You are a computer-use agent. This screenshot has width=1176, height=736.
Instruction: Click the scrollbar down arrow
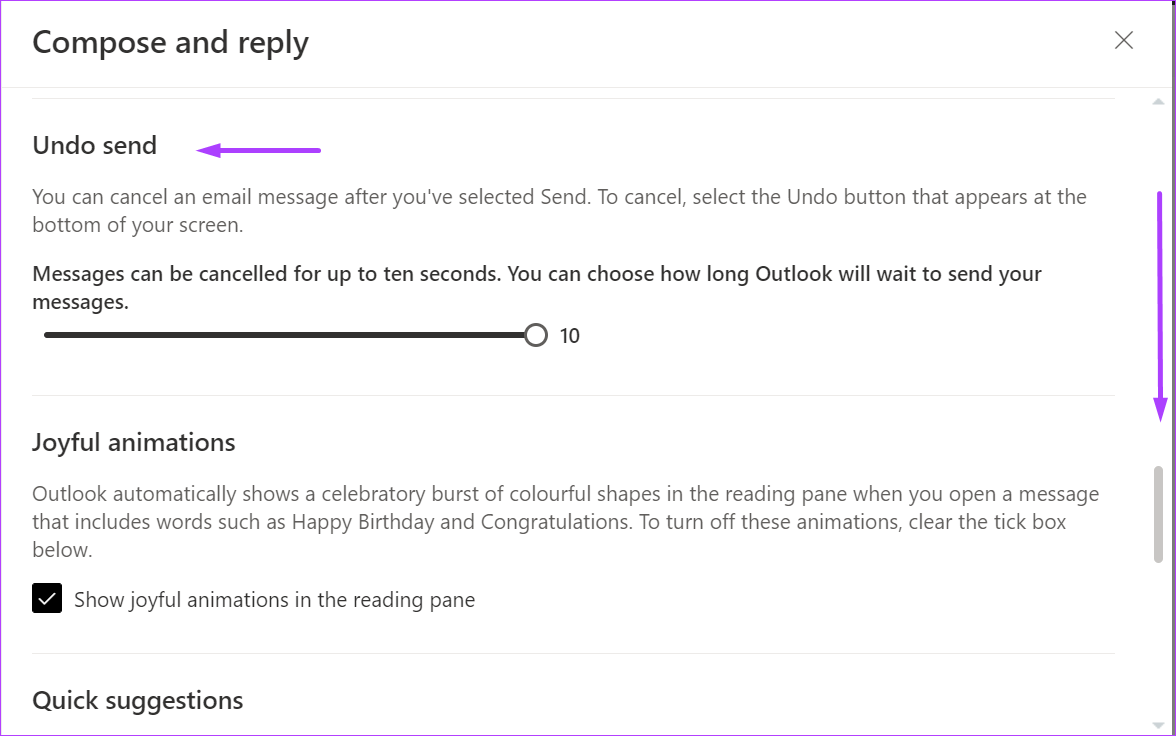1158,725
